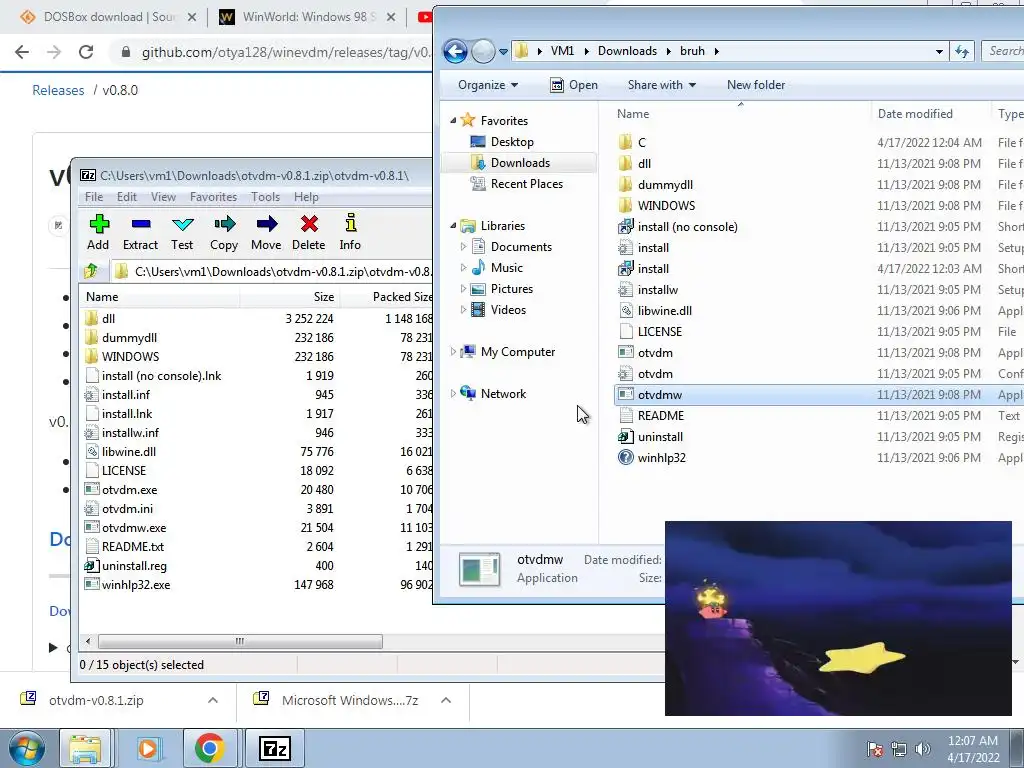Click New folder in Explorer toolbar
Image resolution: width=1024 pixels, height=768 pixels.
point(756,85)
